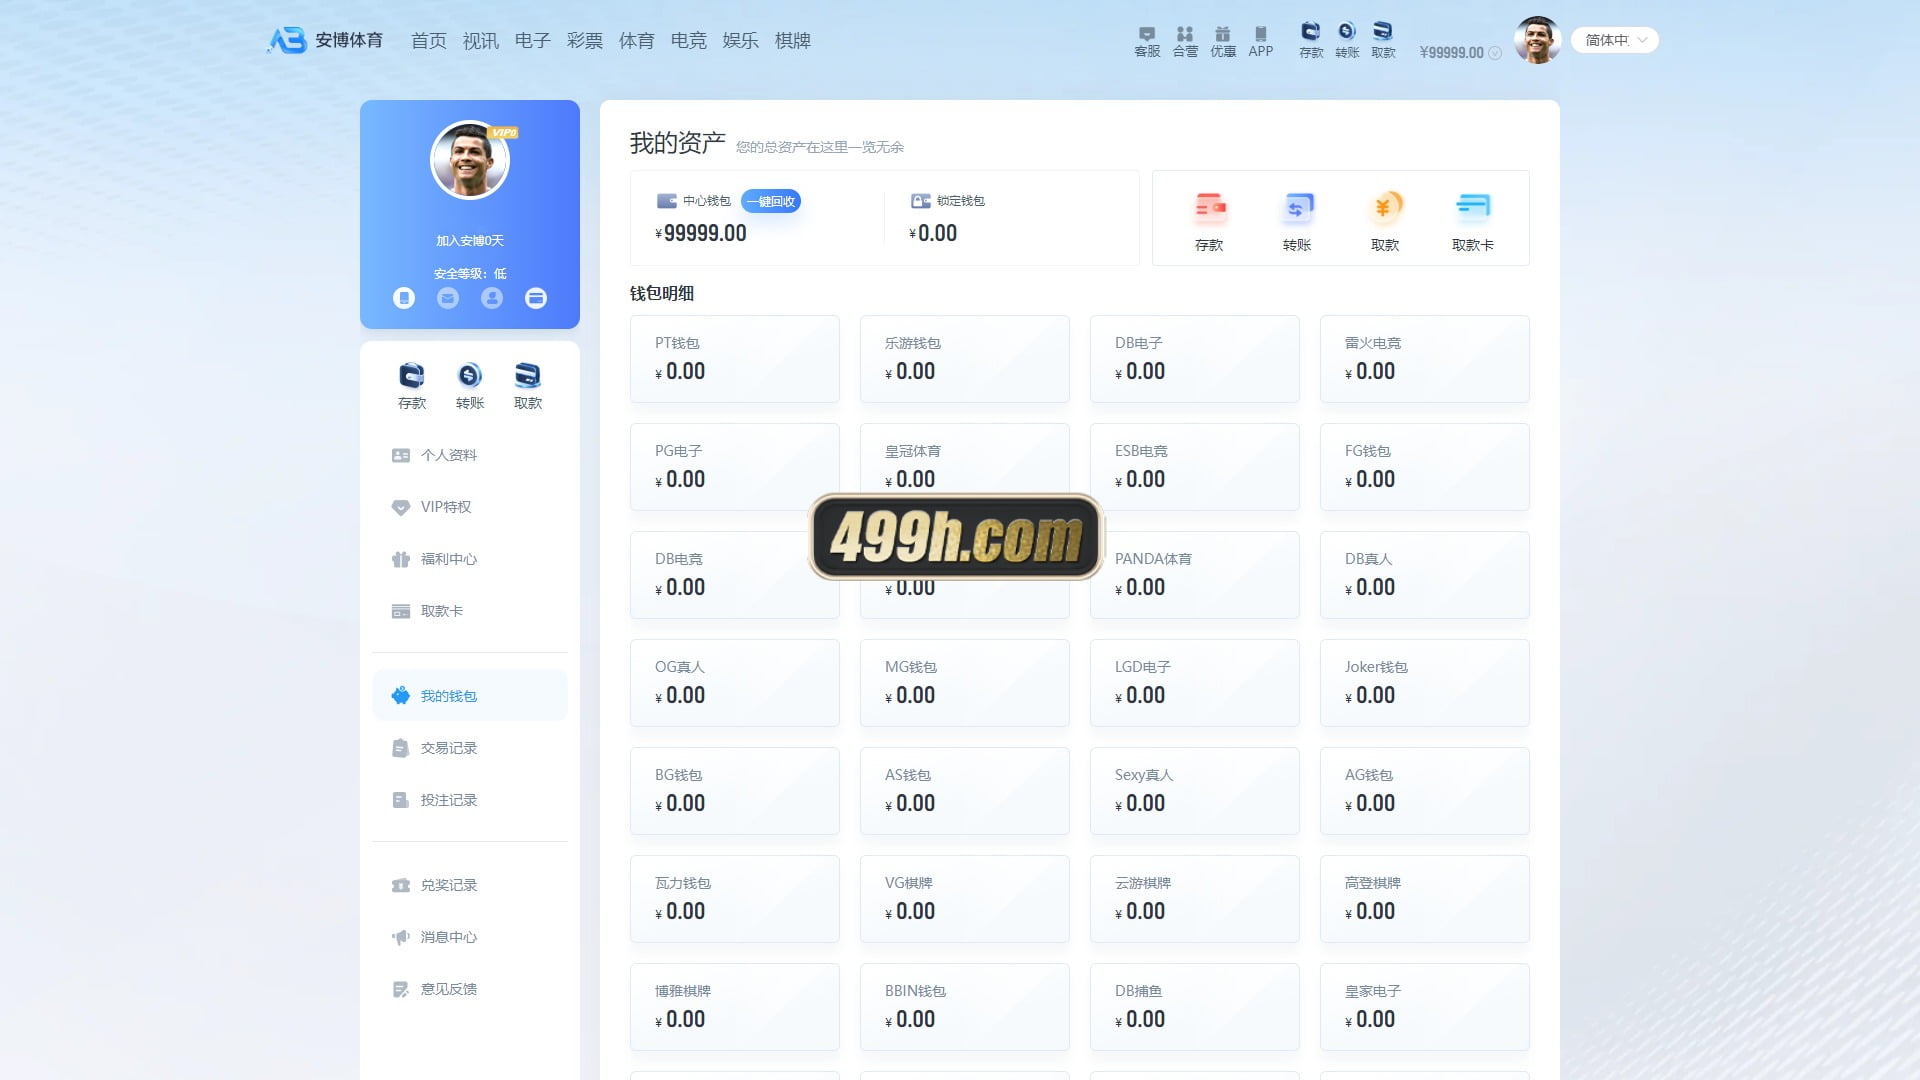Screen dimensions: 1920x1080
Task: Open 投注记录 in sidebar
Action: (x=470, y=800)
